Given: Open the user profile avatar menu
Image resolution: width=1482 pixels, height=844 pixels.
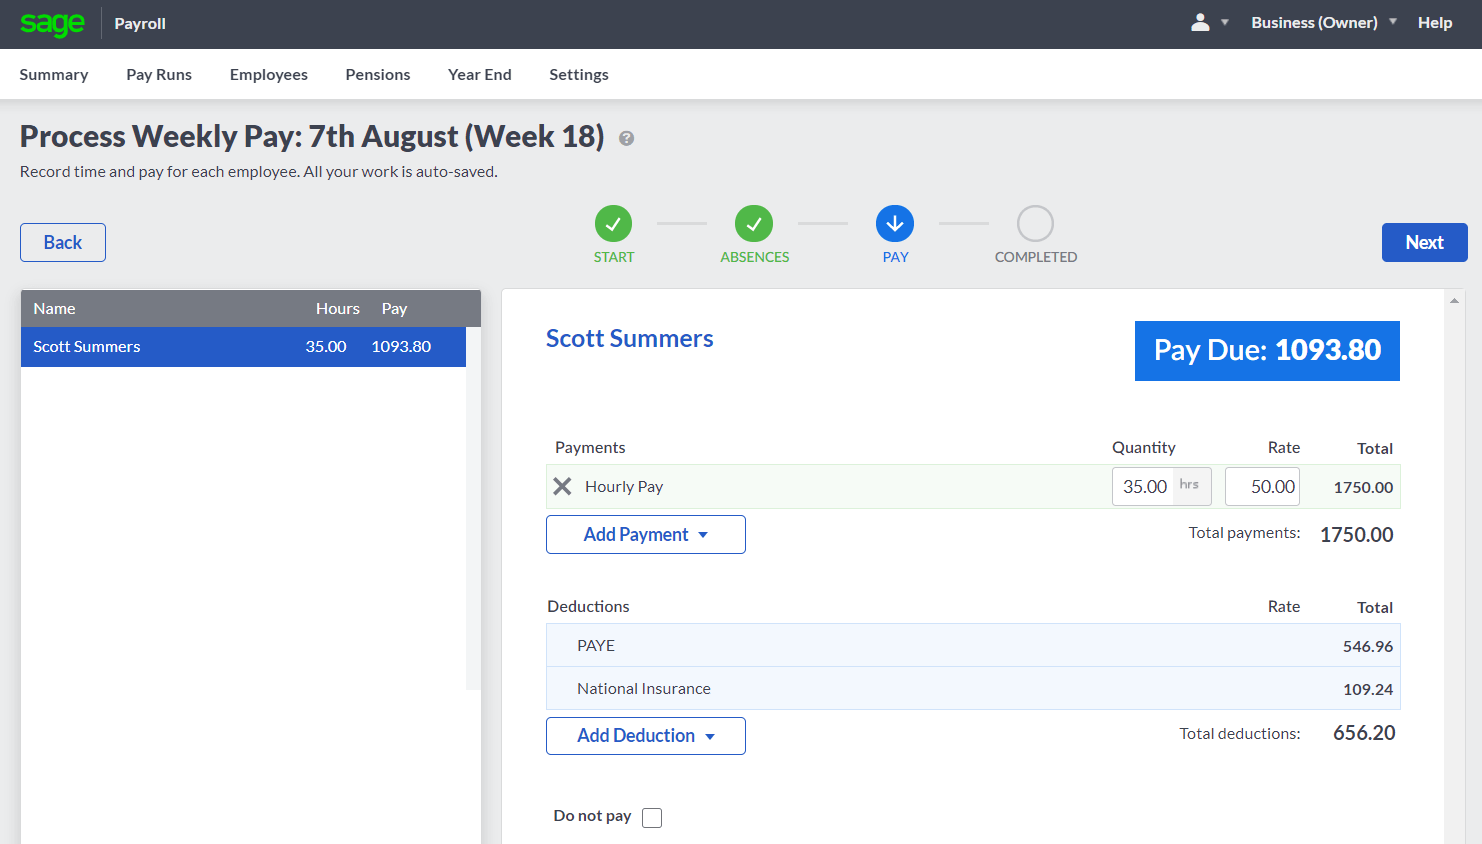Looking at the screenshot, I should pyautogui.click(x=1200, y=21).
